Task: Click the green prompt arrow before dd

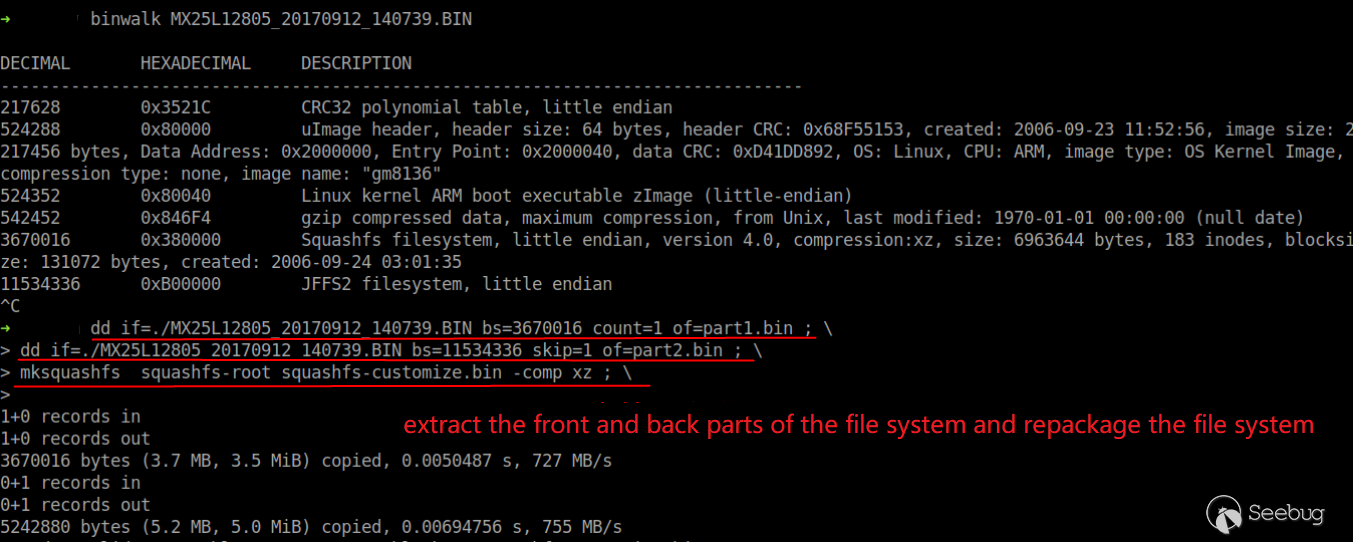Action: point(5,328)
